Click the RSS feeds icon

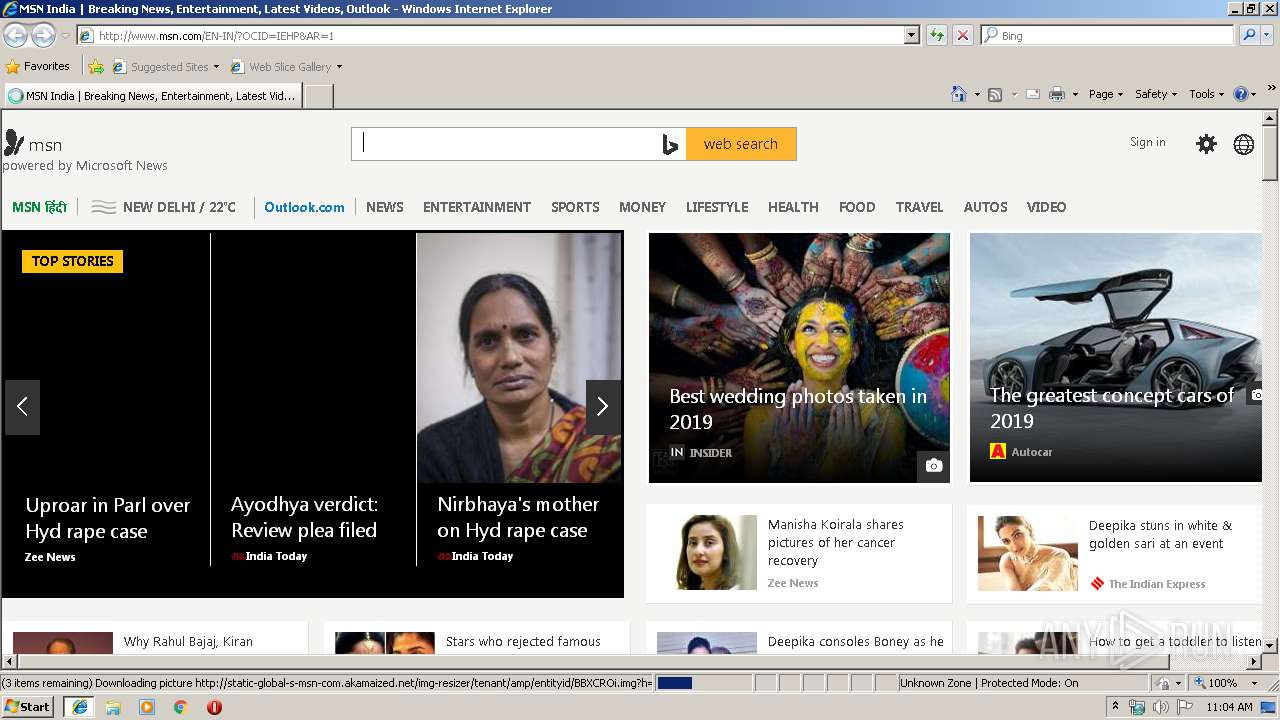(x=995, y=94)
